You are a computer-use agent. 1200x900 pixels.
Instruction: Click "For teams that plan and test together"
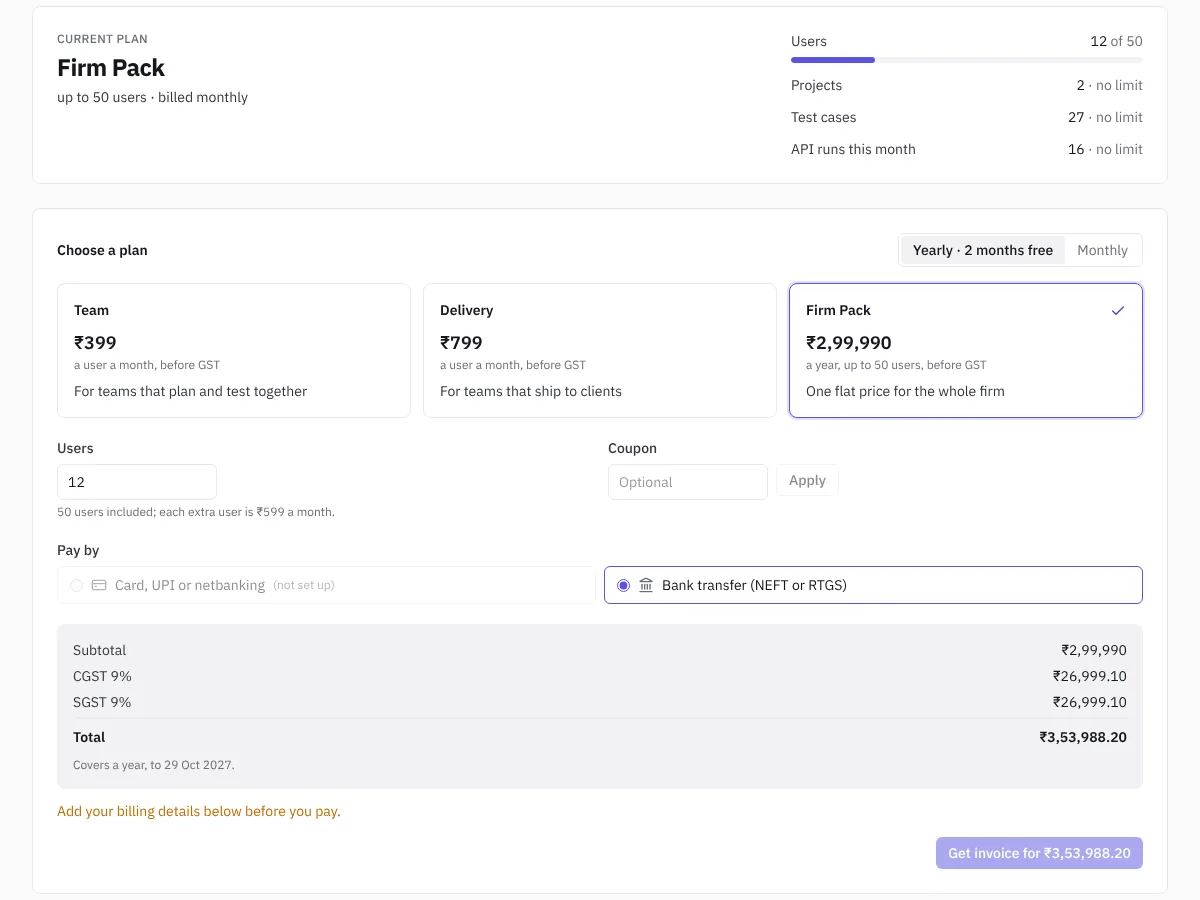[190, 391]
